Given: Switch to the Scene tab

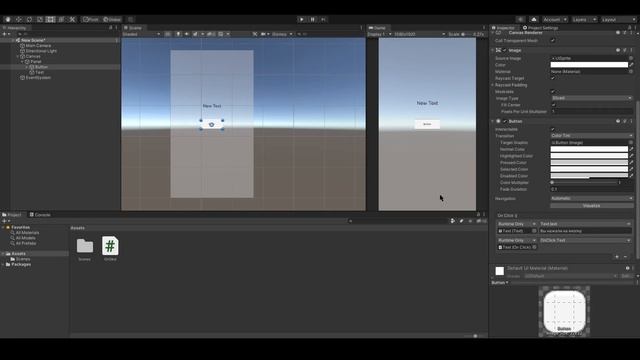Looking at the screenshot, I should 133,28.
